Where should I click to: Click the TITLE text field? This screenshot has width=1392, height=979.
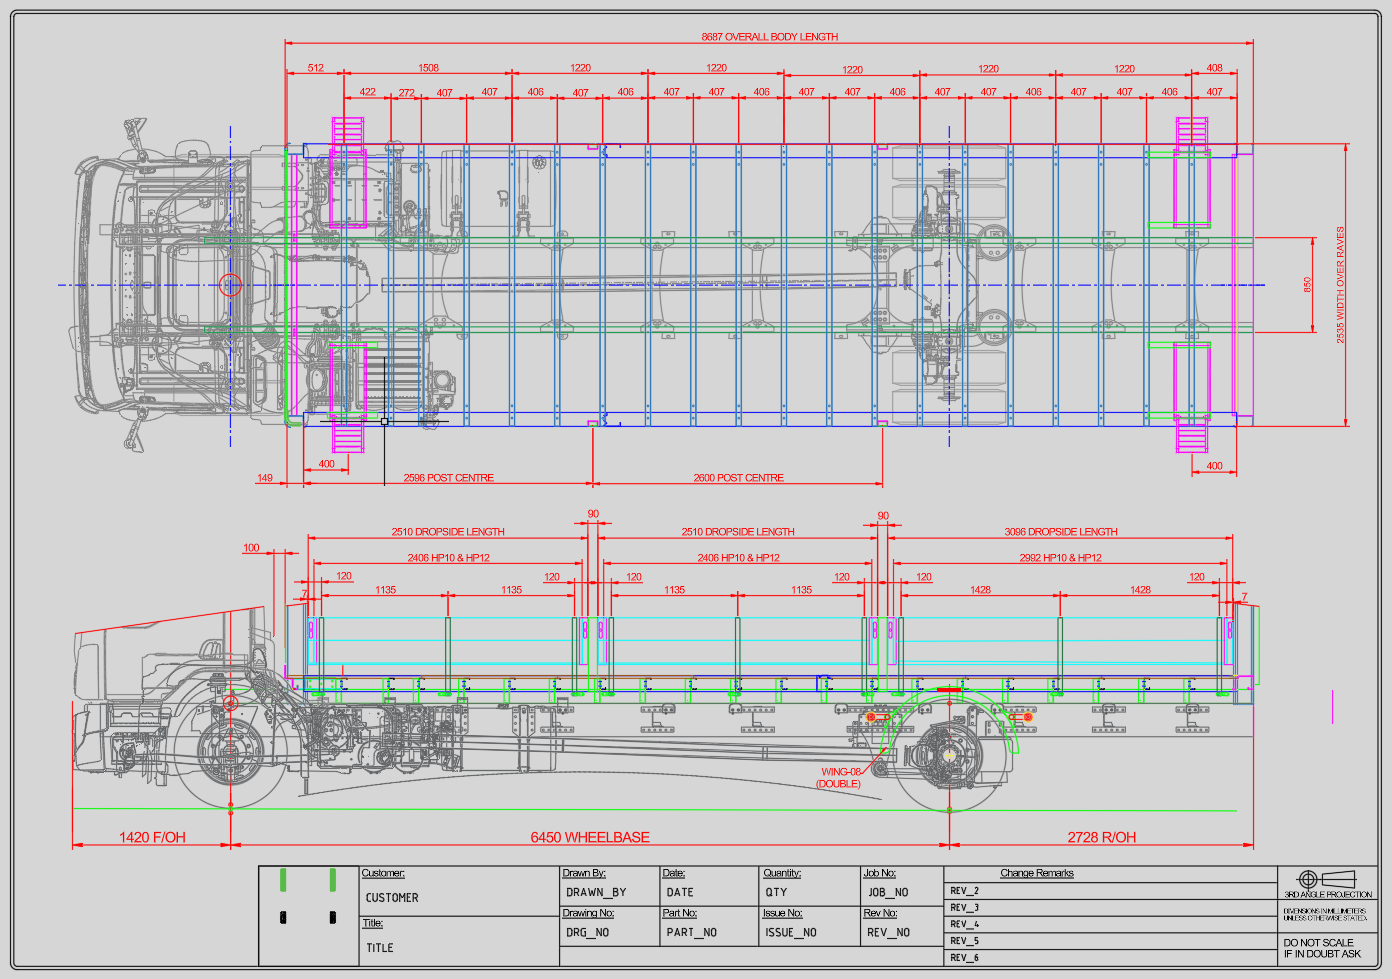pos(380,948)
